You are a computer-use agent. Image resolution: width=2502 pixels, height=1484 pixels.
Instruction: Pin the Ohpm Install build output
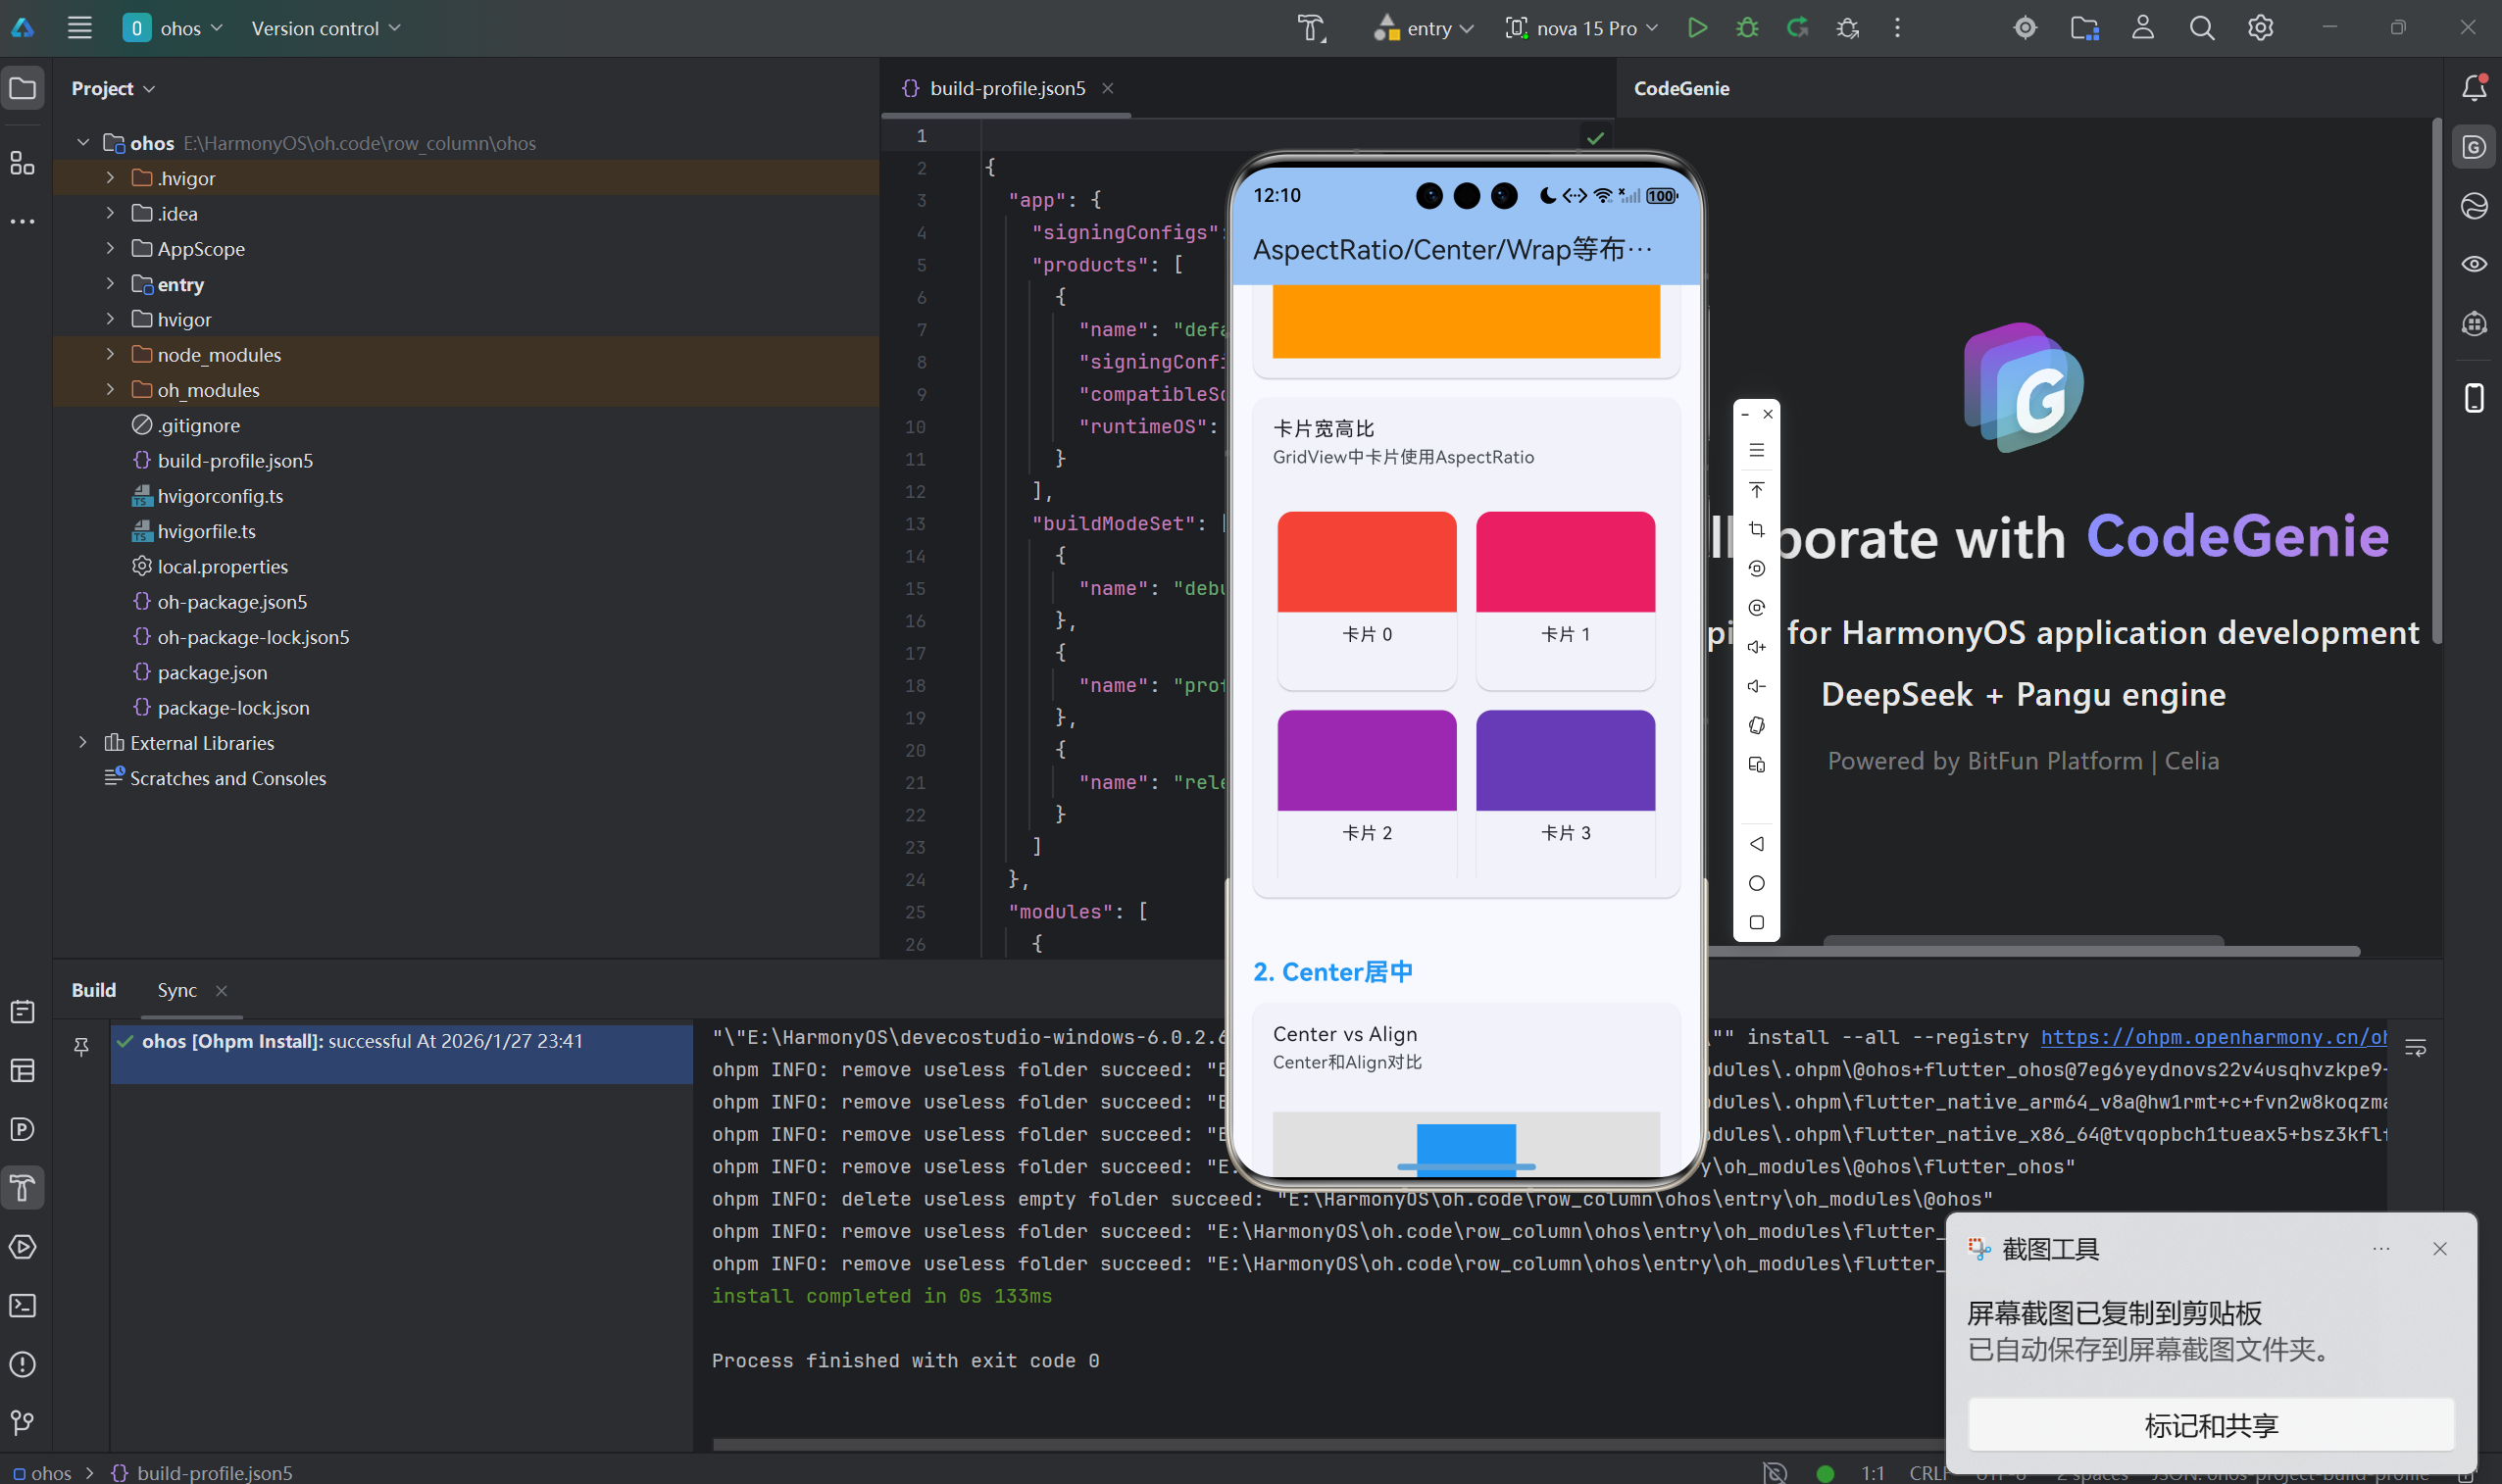coord(80,1047)
